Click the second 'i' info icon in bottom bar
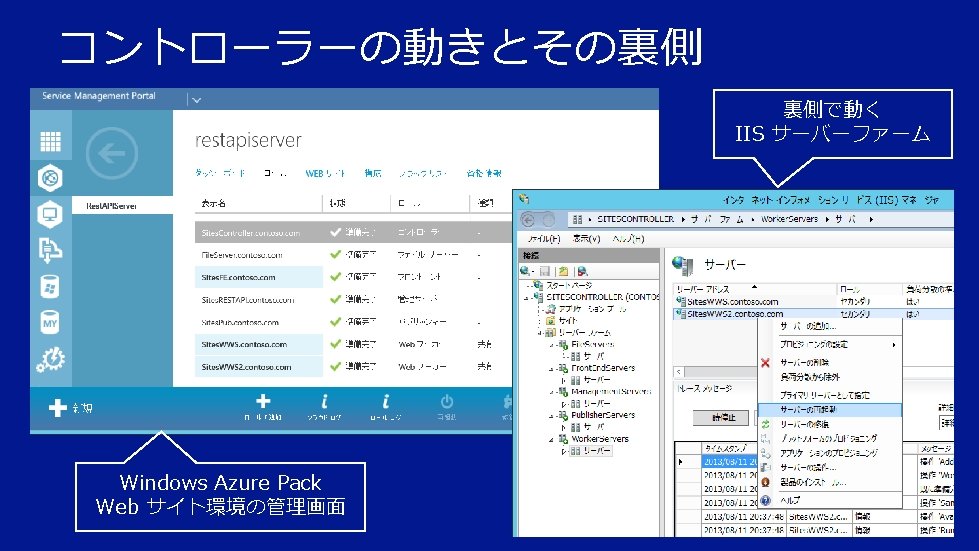 pos(385,401)
